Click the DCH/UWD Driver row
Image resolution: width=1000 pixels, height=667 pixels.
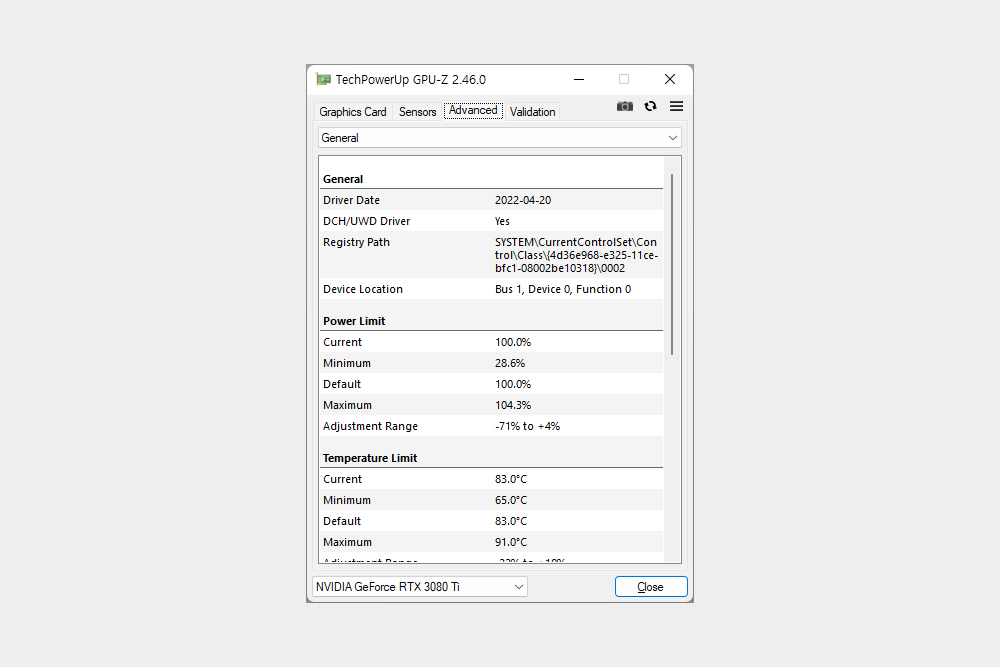(491, 221)
